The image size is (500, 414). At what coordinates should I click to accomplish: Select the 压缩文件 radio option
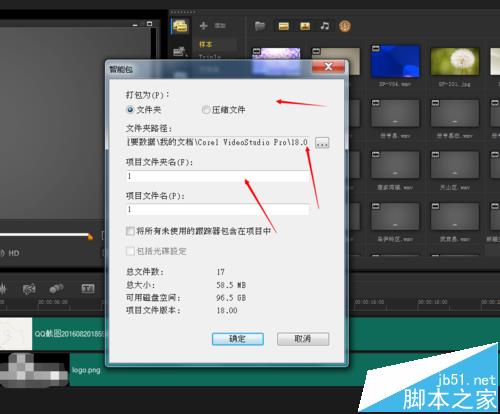(x=224, y=110)
